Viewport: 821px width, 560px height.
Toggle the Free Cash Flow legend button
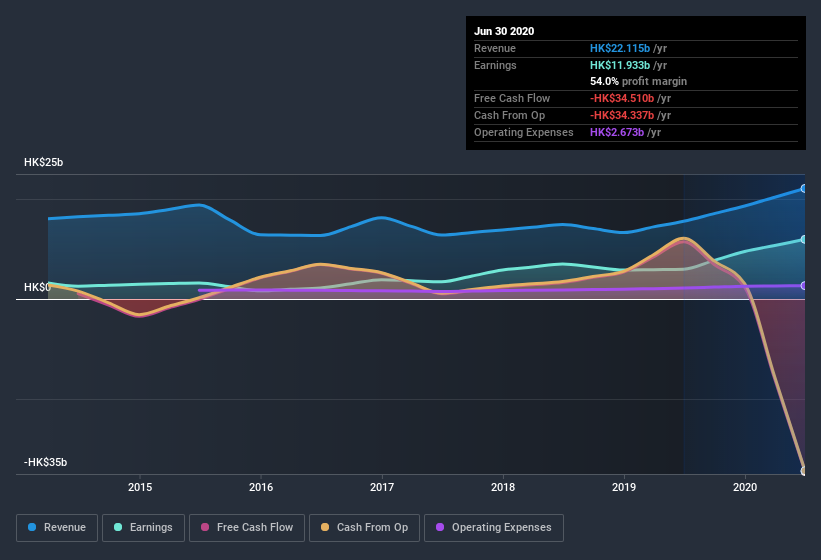pyautogui.click(x=247, y=528)
